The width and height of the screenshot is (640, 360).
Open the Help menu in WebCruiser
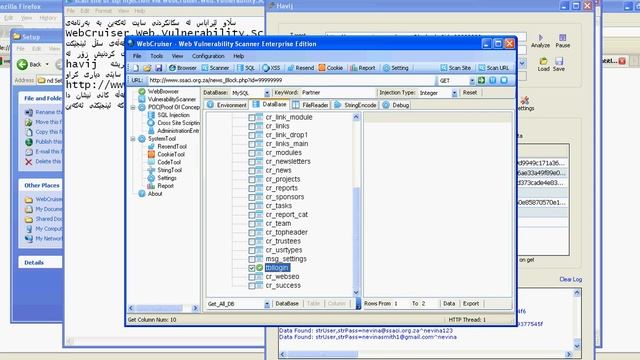(239, 56)
